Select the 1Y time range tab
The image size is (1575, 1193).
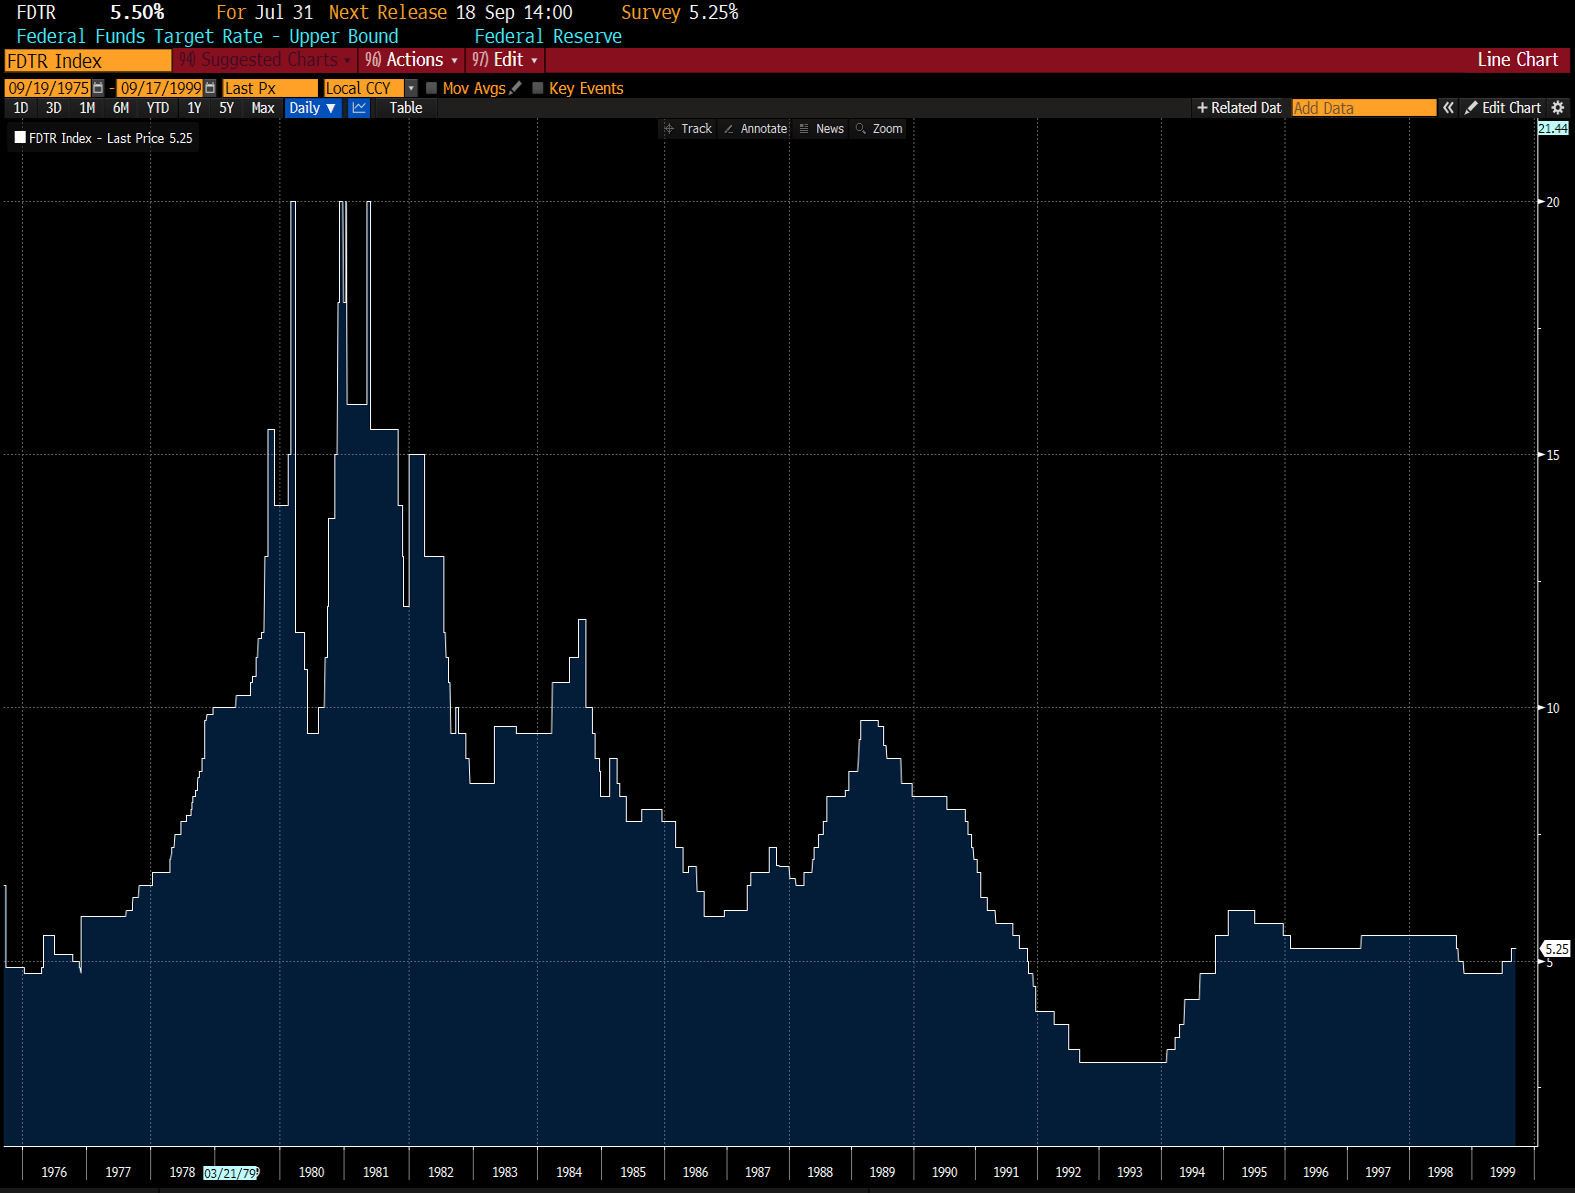(194, 108)
